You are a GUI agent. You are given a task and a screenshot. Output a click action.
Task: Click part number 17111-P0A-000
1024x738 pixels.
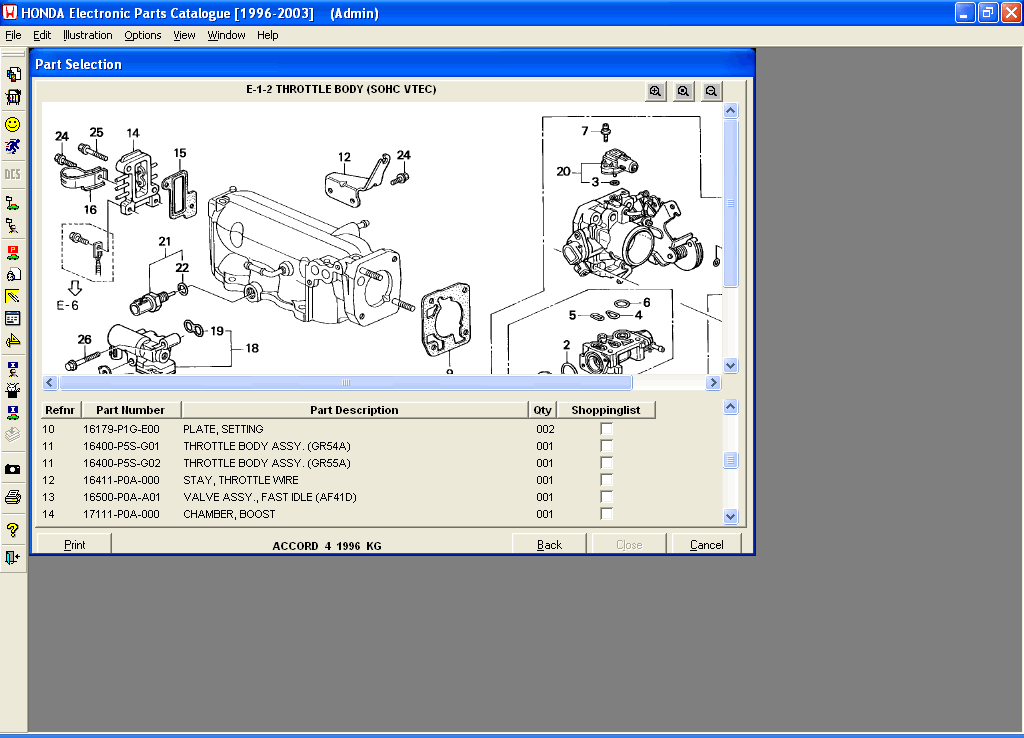(x=121, y=514)
